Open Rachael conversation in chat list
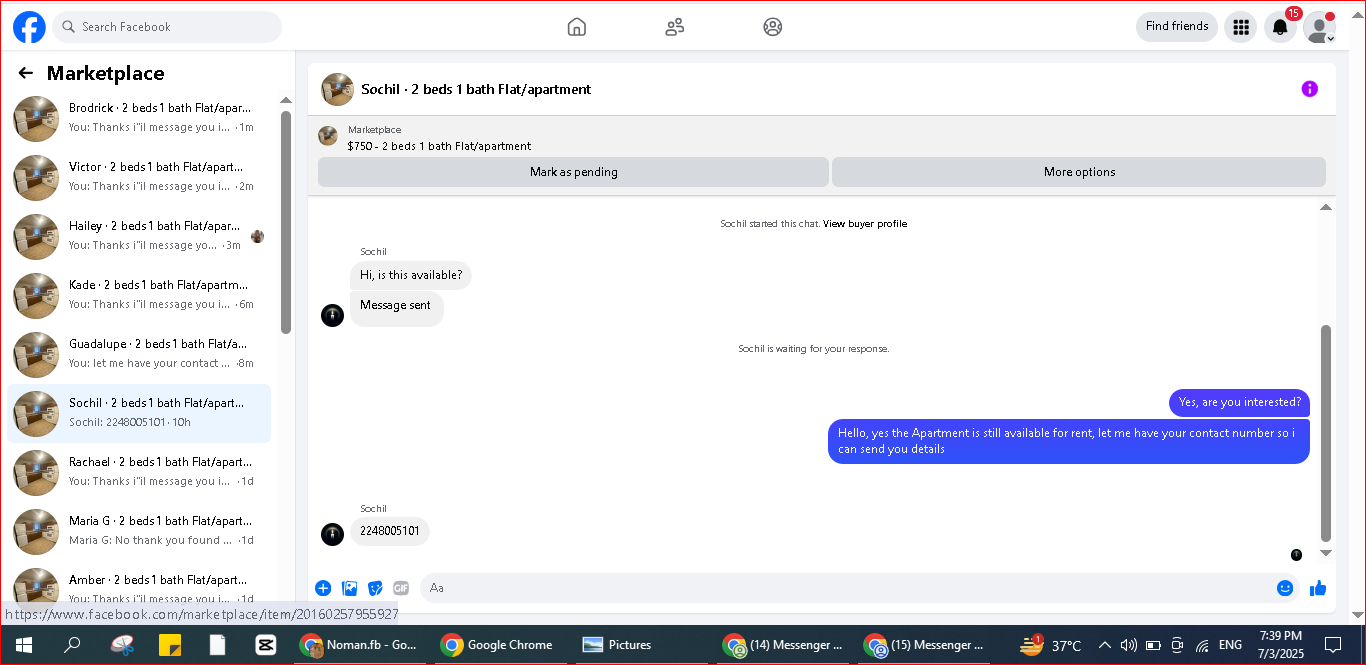 (139, 472)
